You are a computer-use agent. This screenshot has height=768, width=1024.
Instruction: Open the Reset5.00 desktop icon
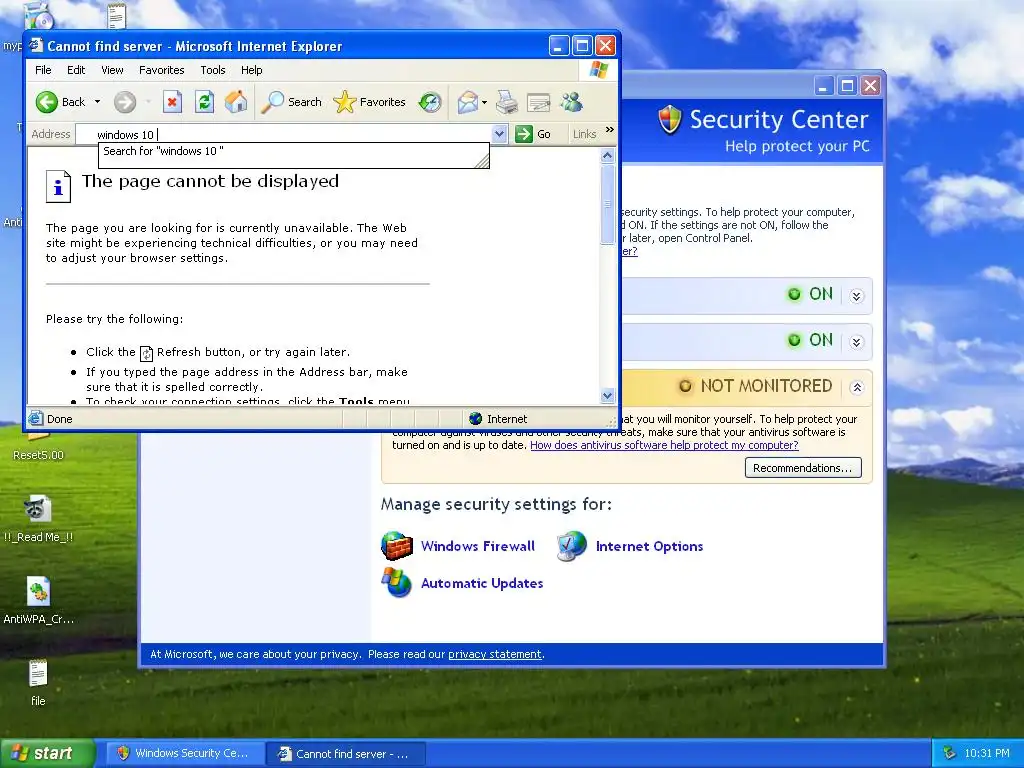38,447
